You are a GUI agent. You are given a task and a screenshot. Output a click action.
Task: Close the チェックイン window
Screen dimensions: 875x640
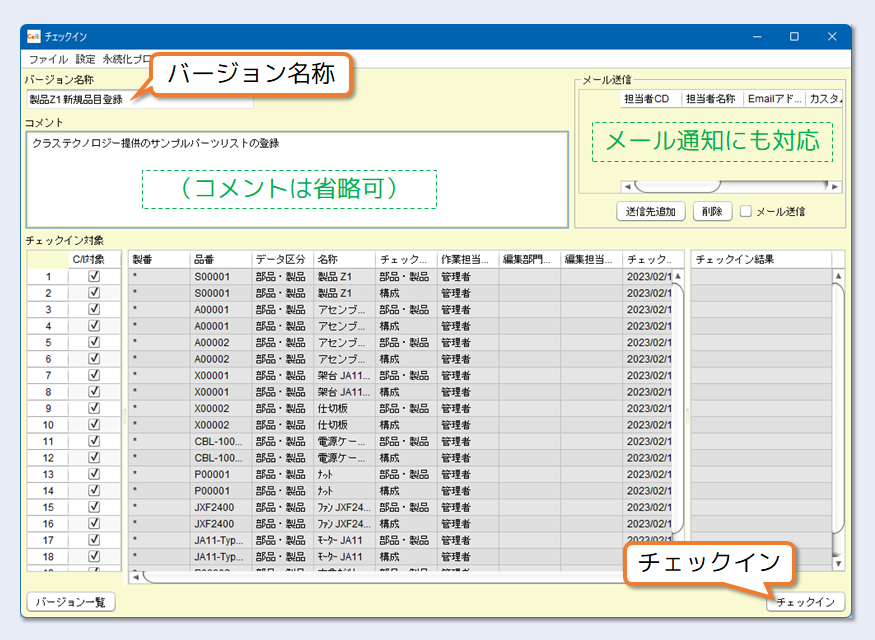pos(832,36)
